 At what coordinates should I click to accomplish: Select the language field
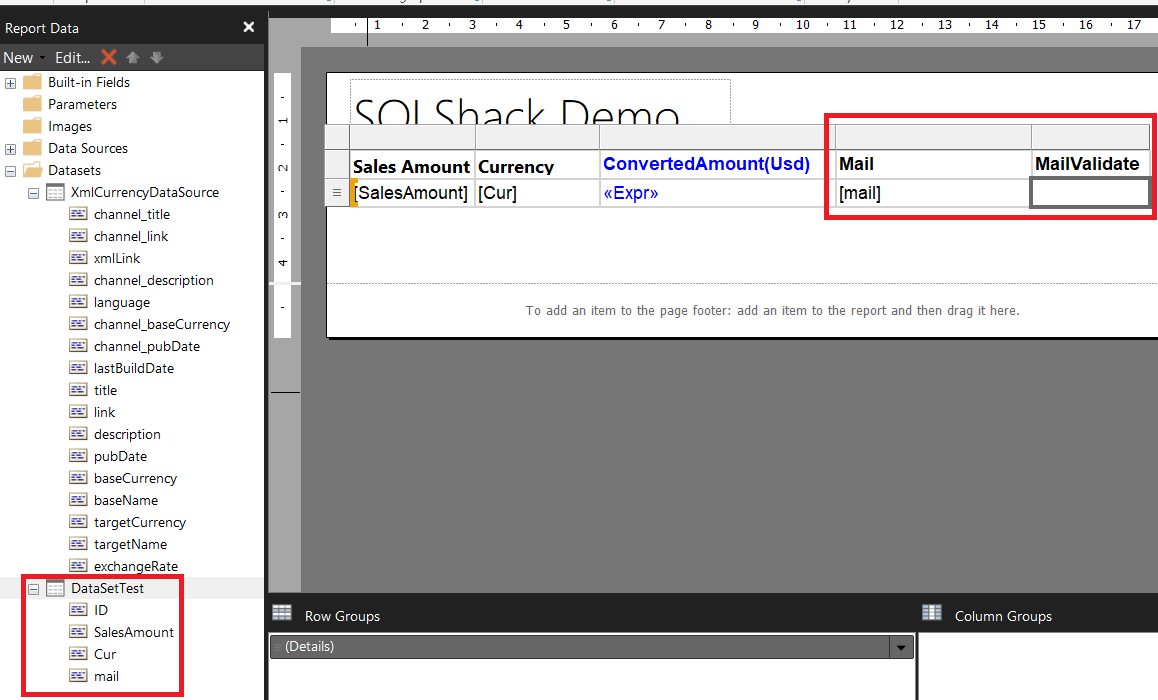click(x=122, y=302)
